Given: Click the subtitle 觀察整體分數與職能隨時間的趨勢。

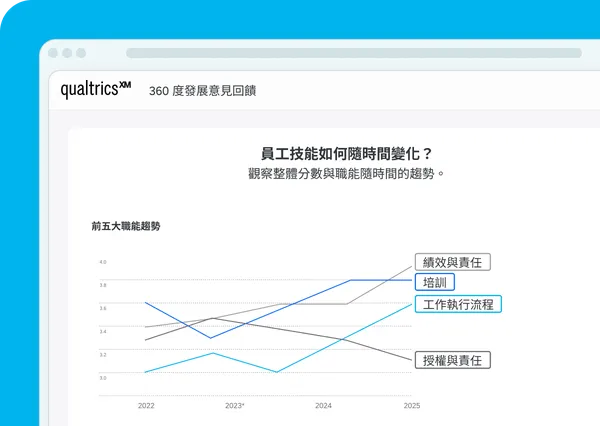Looking at the screenshot, I should (346, 174).
